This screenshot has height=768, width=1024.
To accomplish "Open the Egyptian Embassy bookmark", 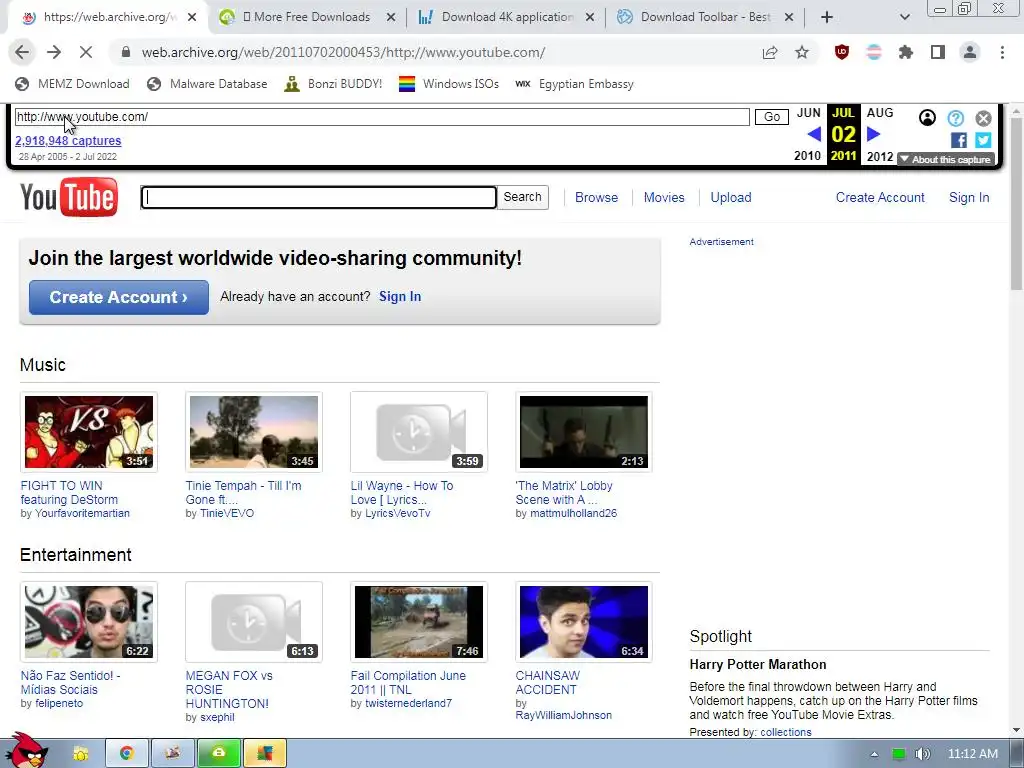I will (575, 84).
